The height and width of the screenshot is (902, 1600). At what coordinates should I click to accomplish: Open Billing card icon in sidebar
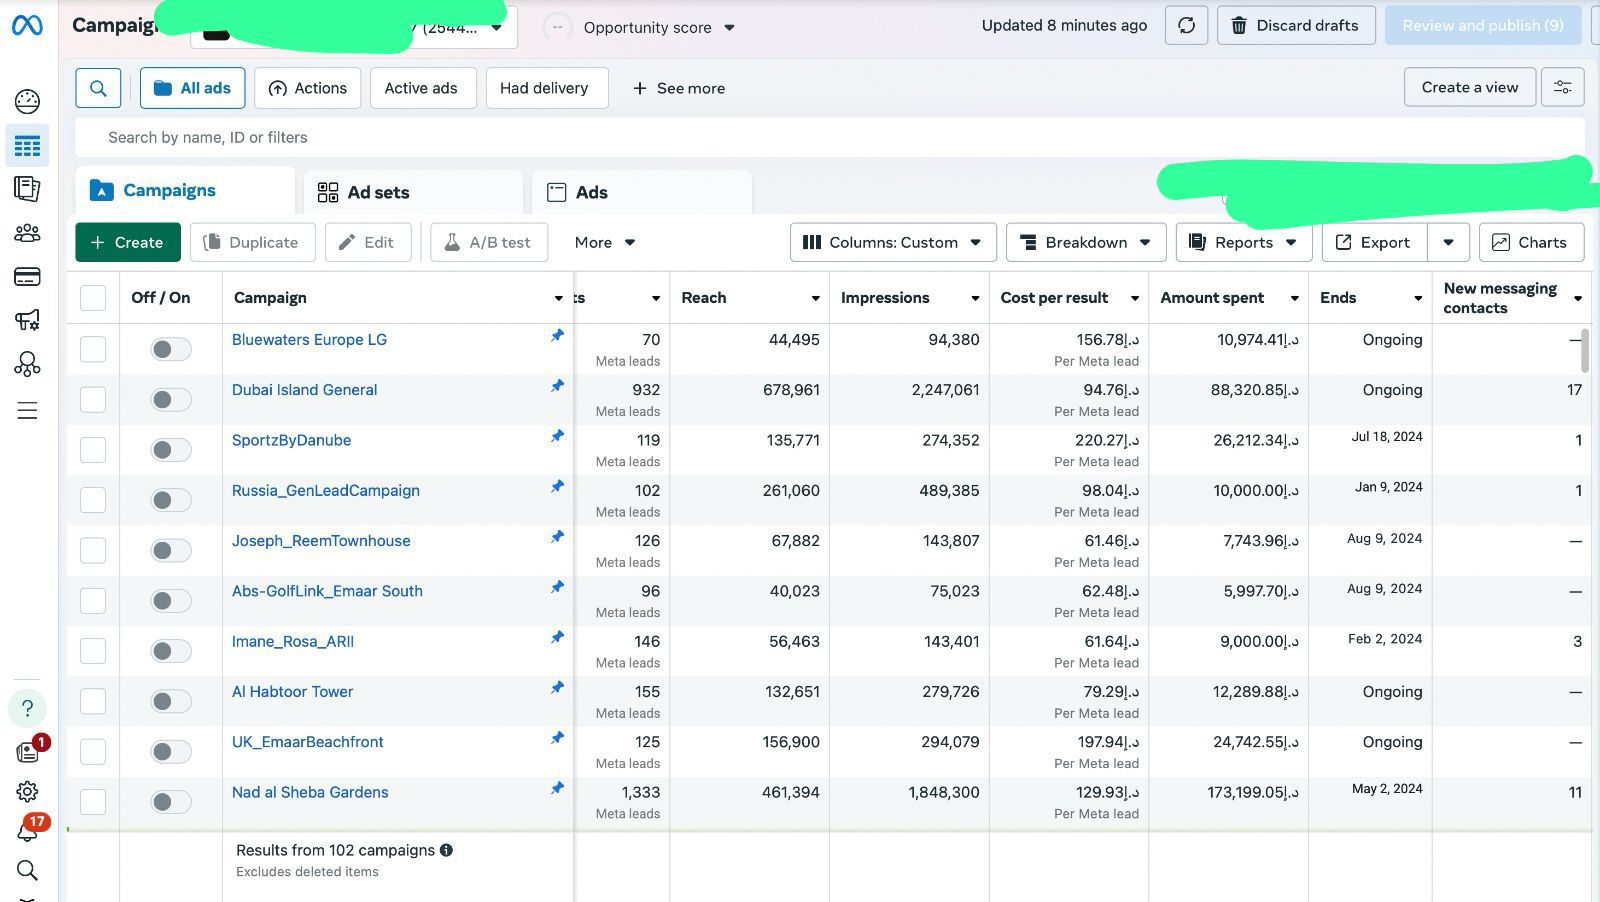tap(27, 277)
